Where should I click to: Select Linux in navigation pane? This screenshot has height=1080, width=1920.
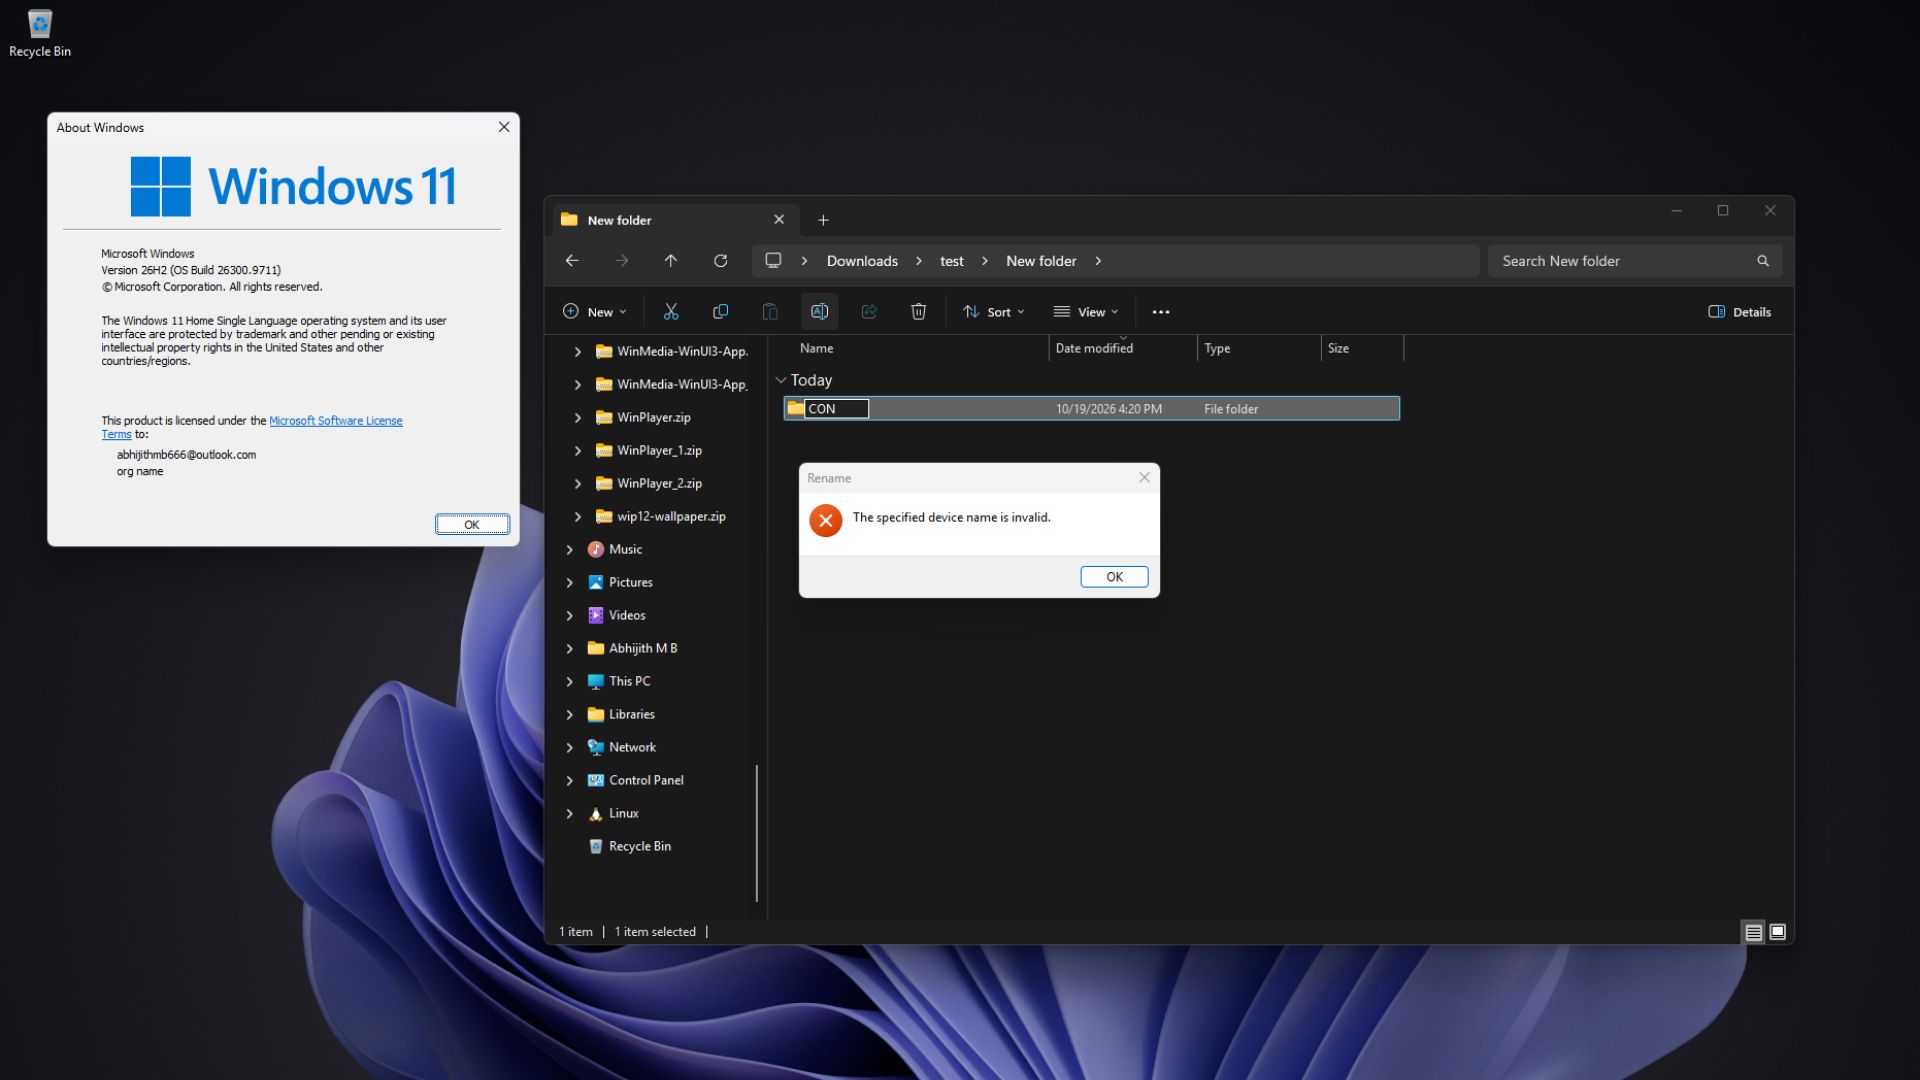623,814
